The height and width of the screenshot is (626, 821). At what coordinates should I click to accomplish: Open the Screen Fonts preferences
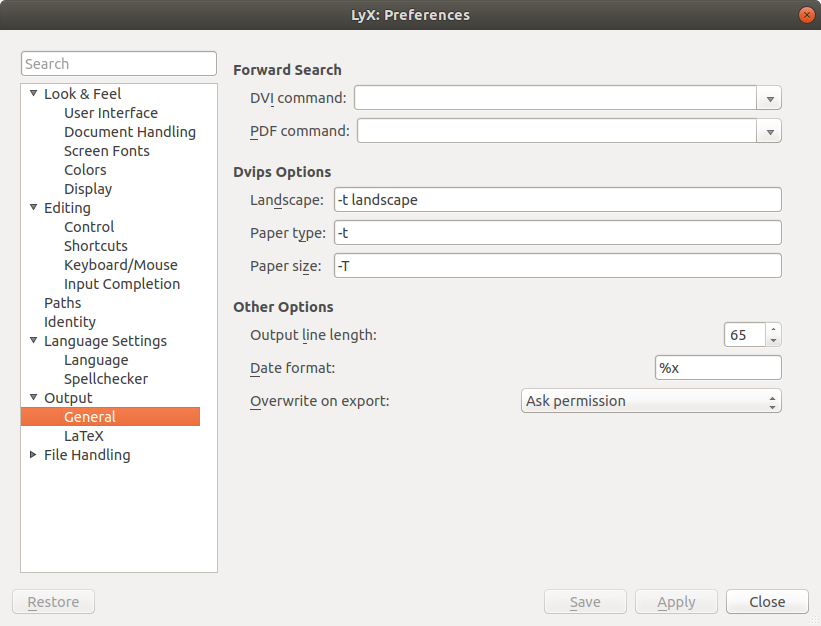[x=106, y=151]
